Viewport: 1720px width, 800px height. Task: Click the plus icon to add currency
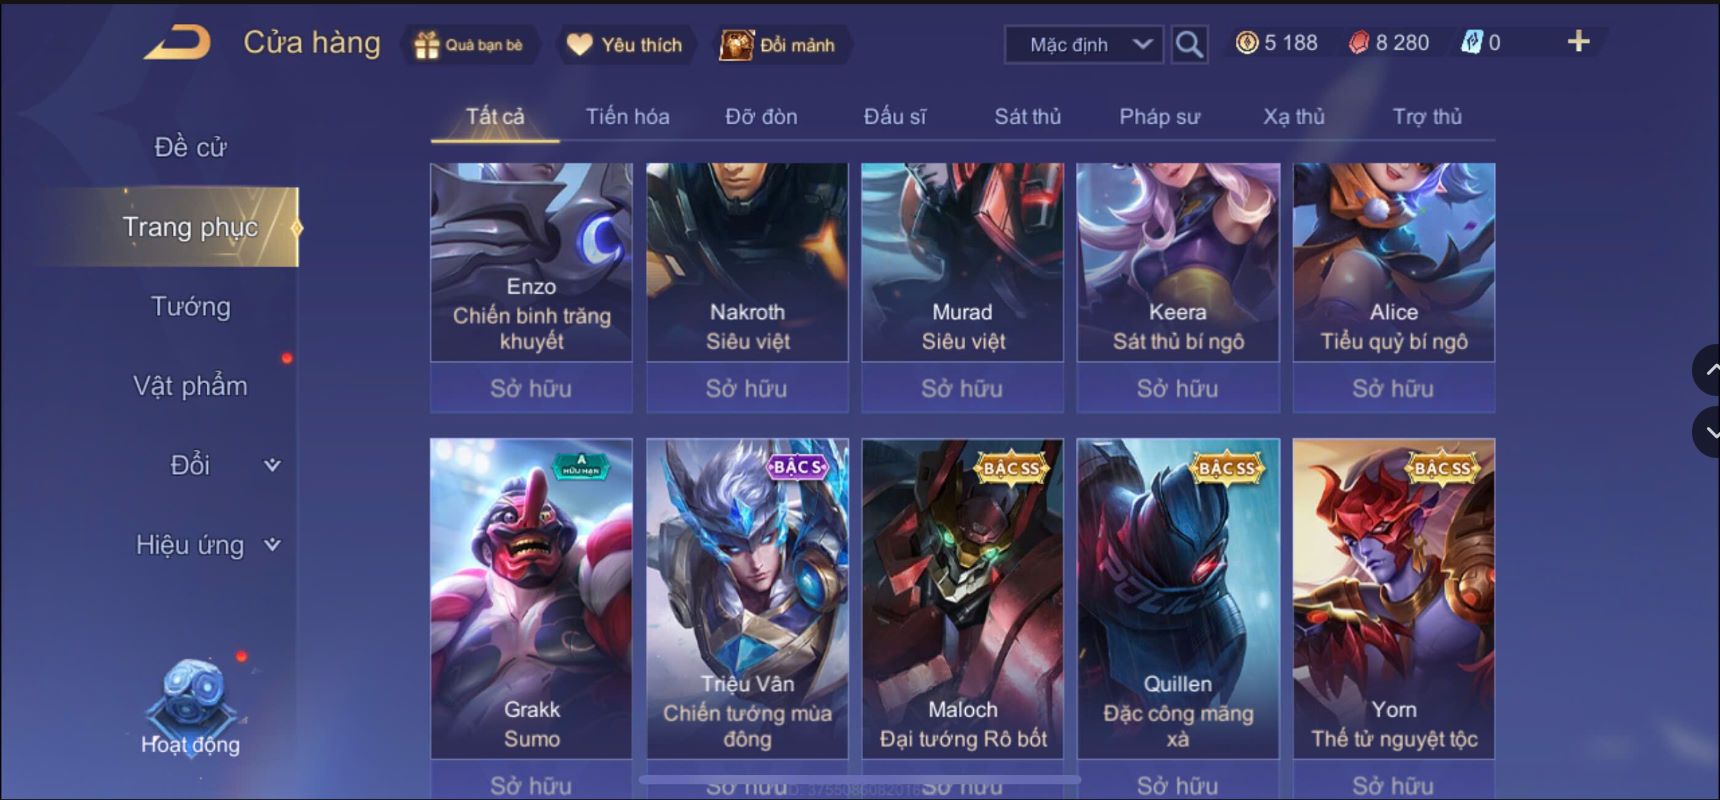point(1578,42)
